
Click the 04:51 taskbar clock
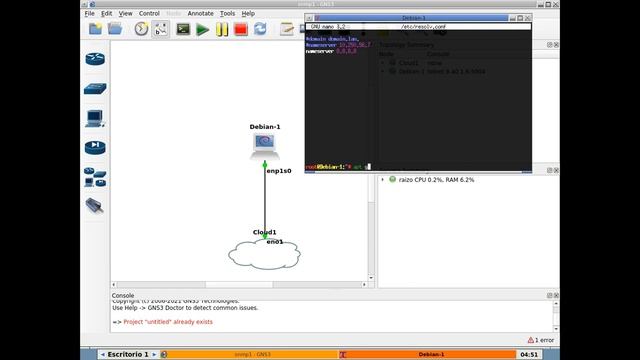pos(529,354)
